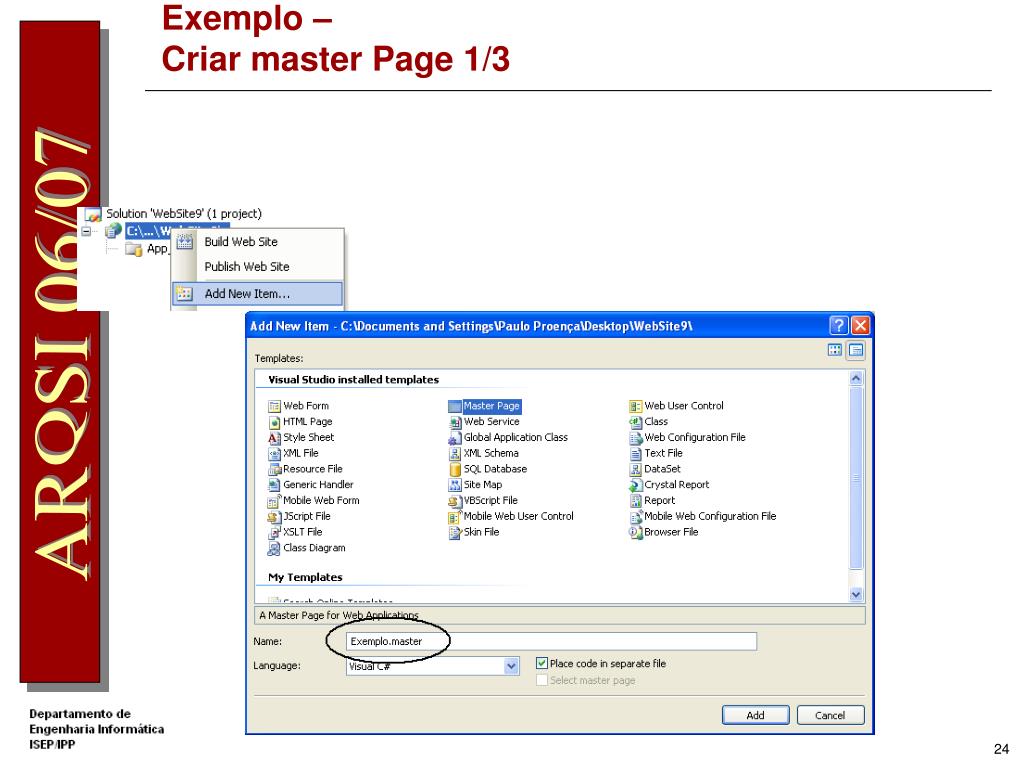Choose the Site Map template icon
1024x768 pixels.
(455, 485)
